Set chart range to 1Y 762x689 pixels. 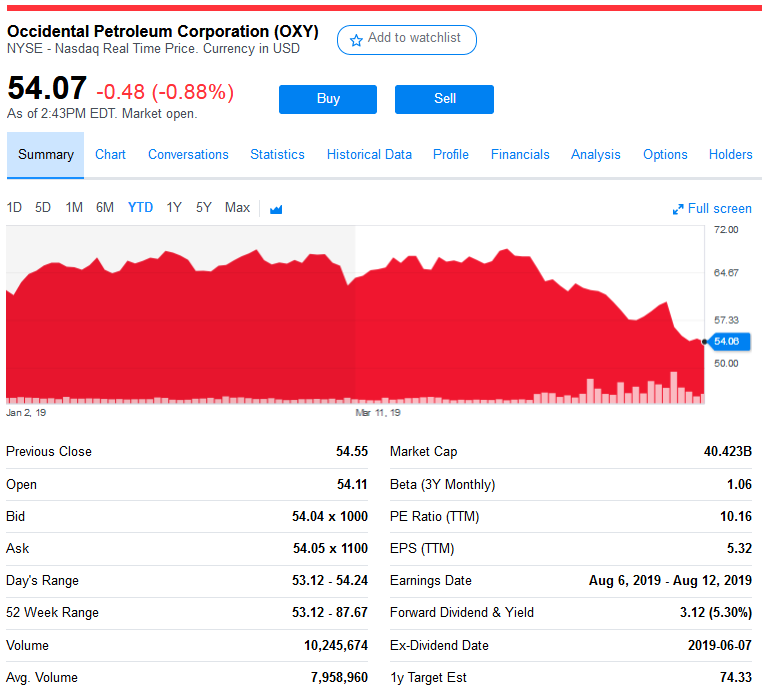click(x=174, y=208)
